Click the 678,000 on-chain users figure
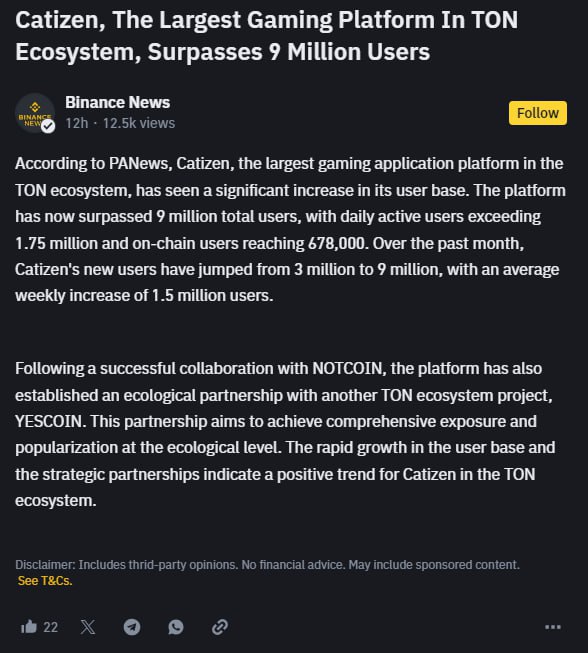This screenshot has width=588, height=653. point(338,244)
